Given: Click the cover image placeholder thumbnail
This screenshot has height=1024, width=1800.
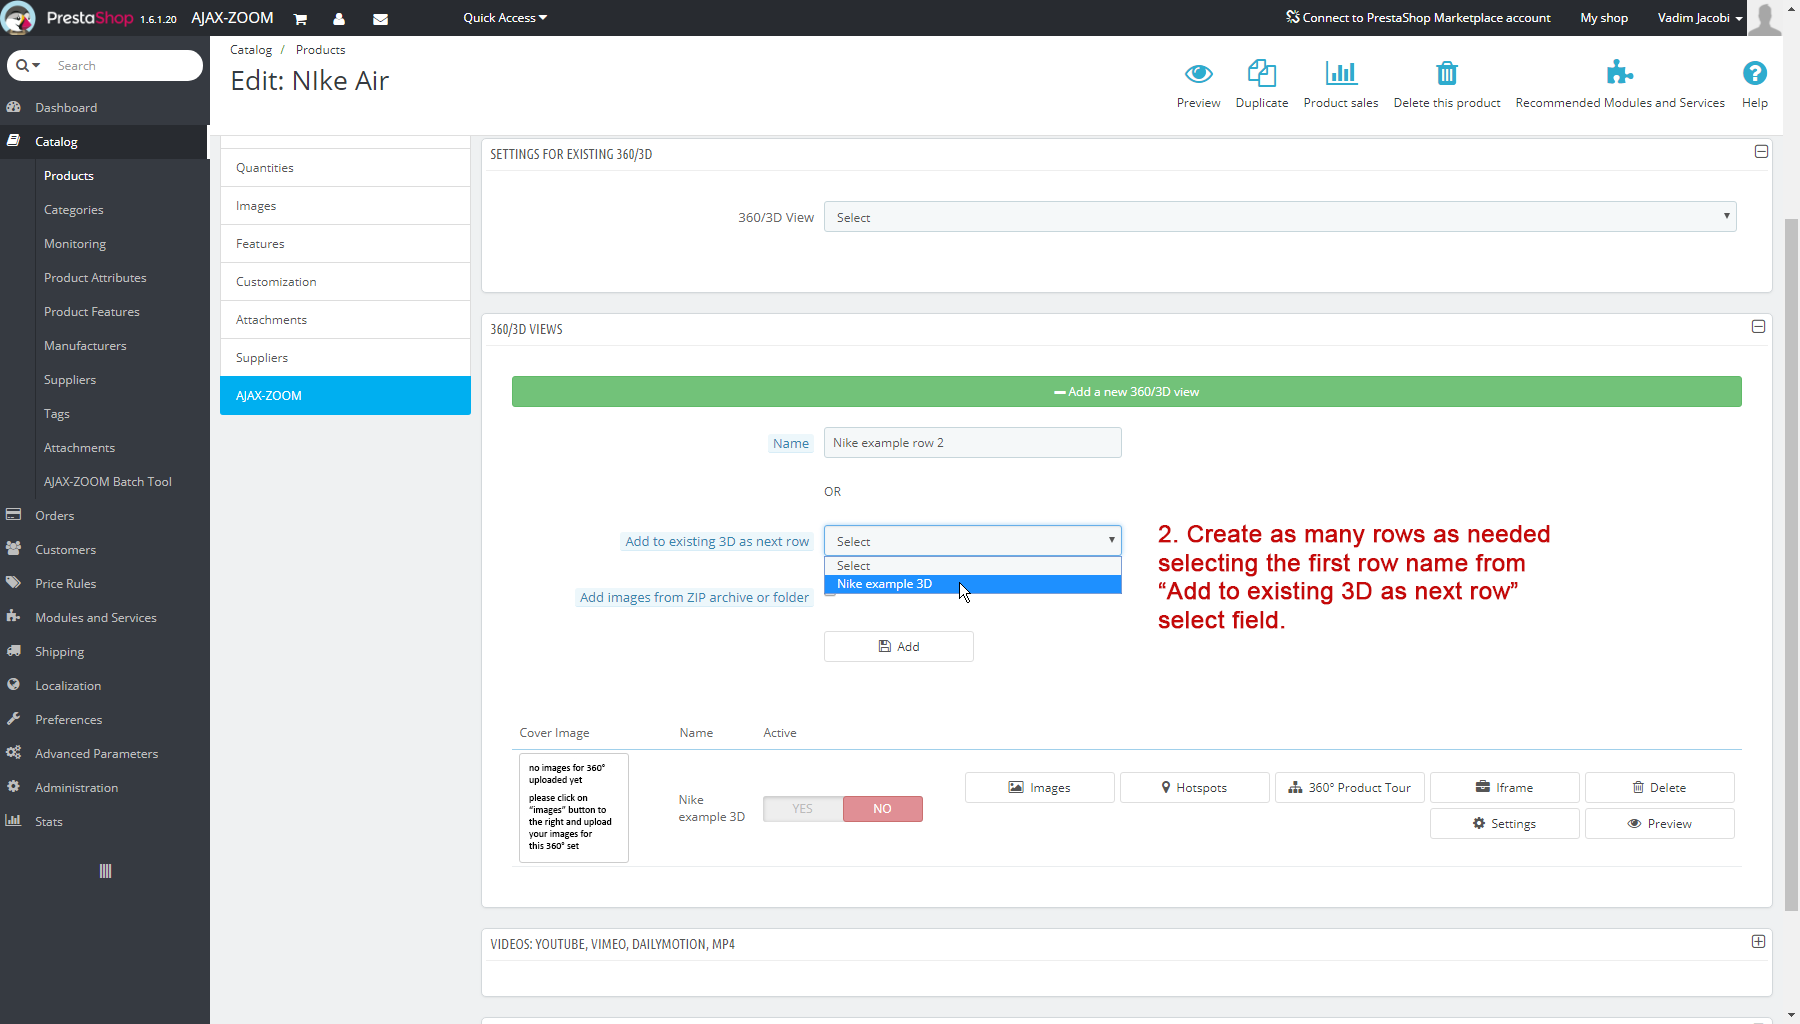Looking at the screenshot, I should (574, 808).
